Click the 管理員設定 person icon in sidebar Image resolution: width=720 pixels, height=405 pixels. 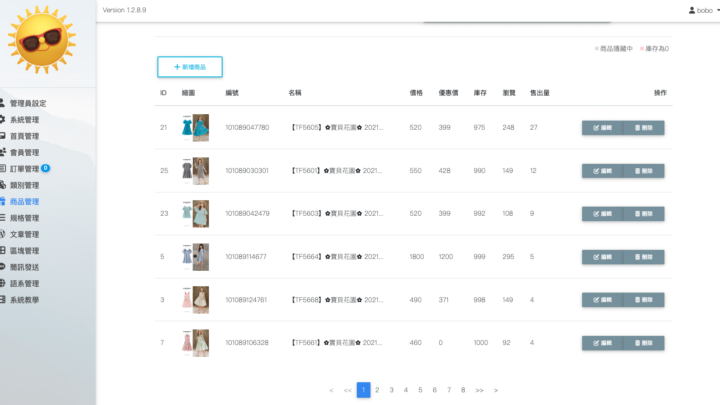pos(4,103)
